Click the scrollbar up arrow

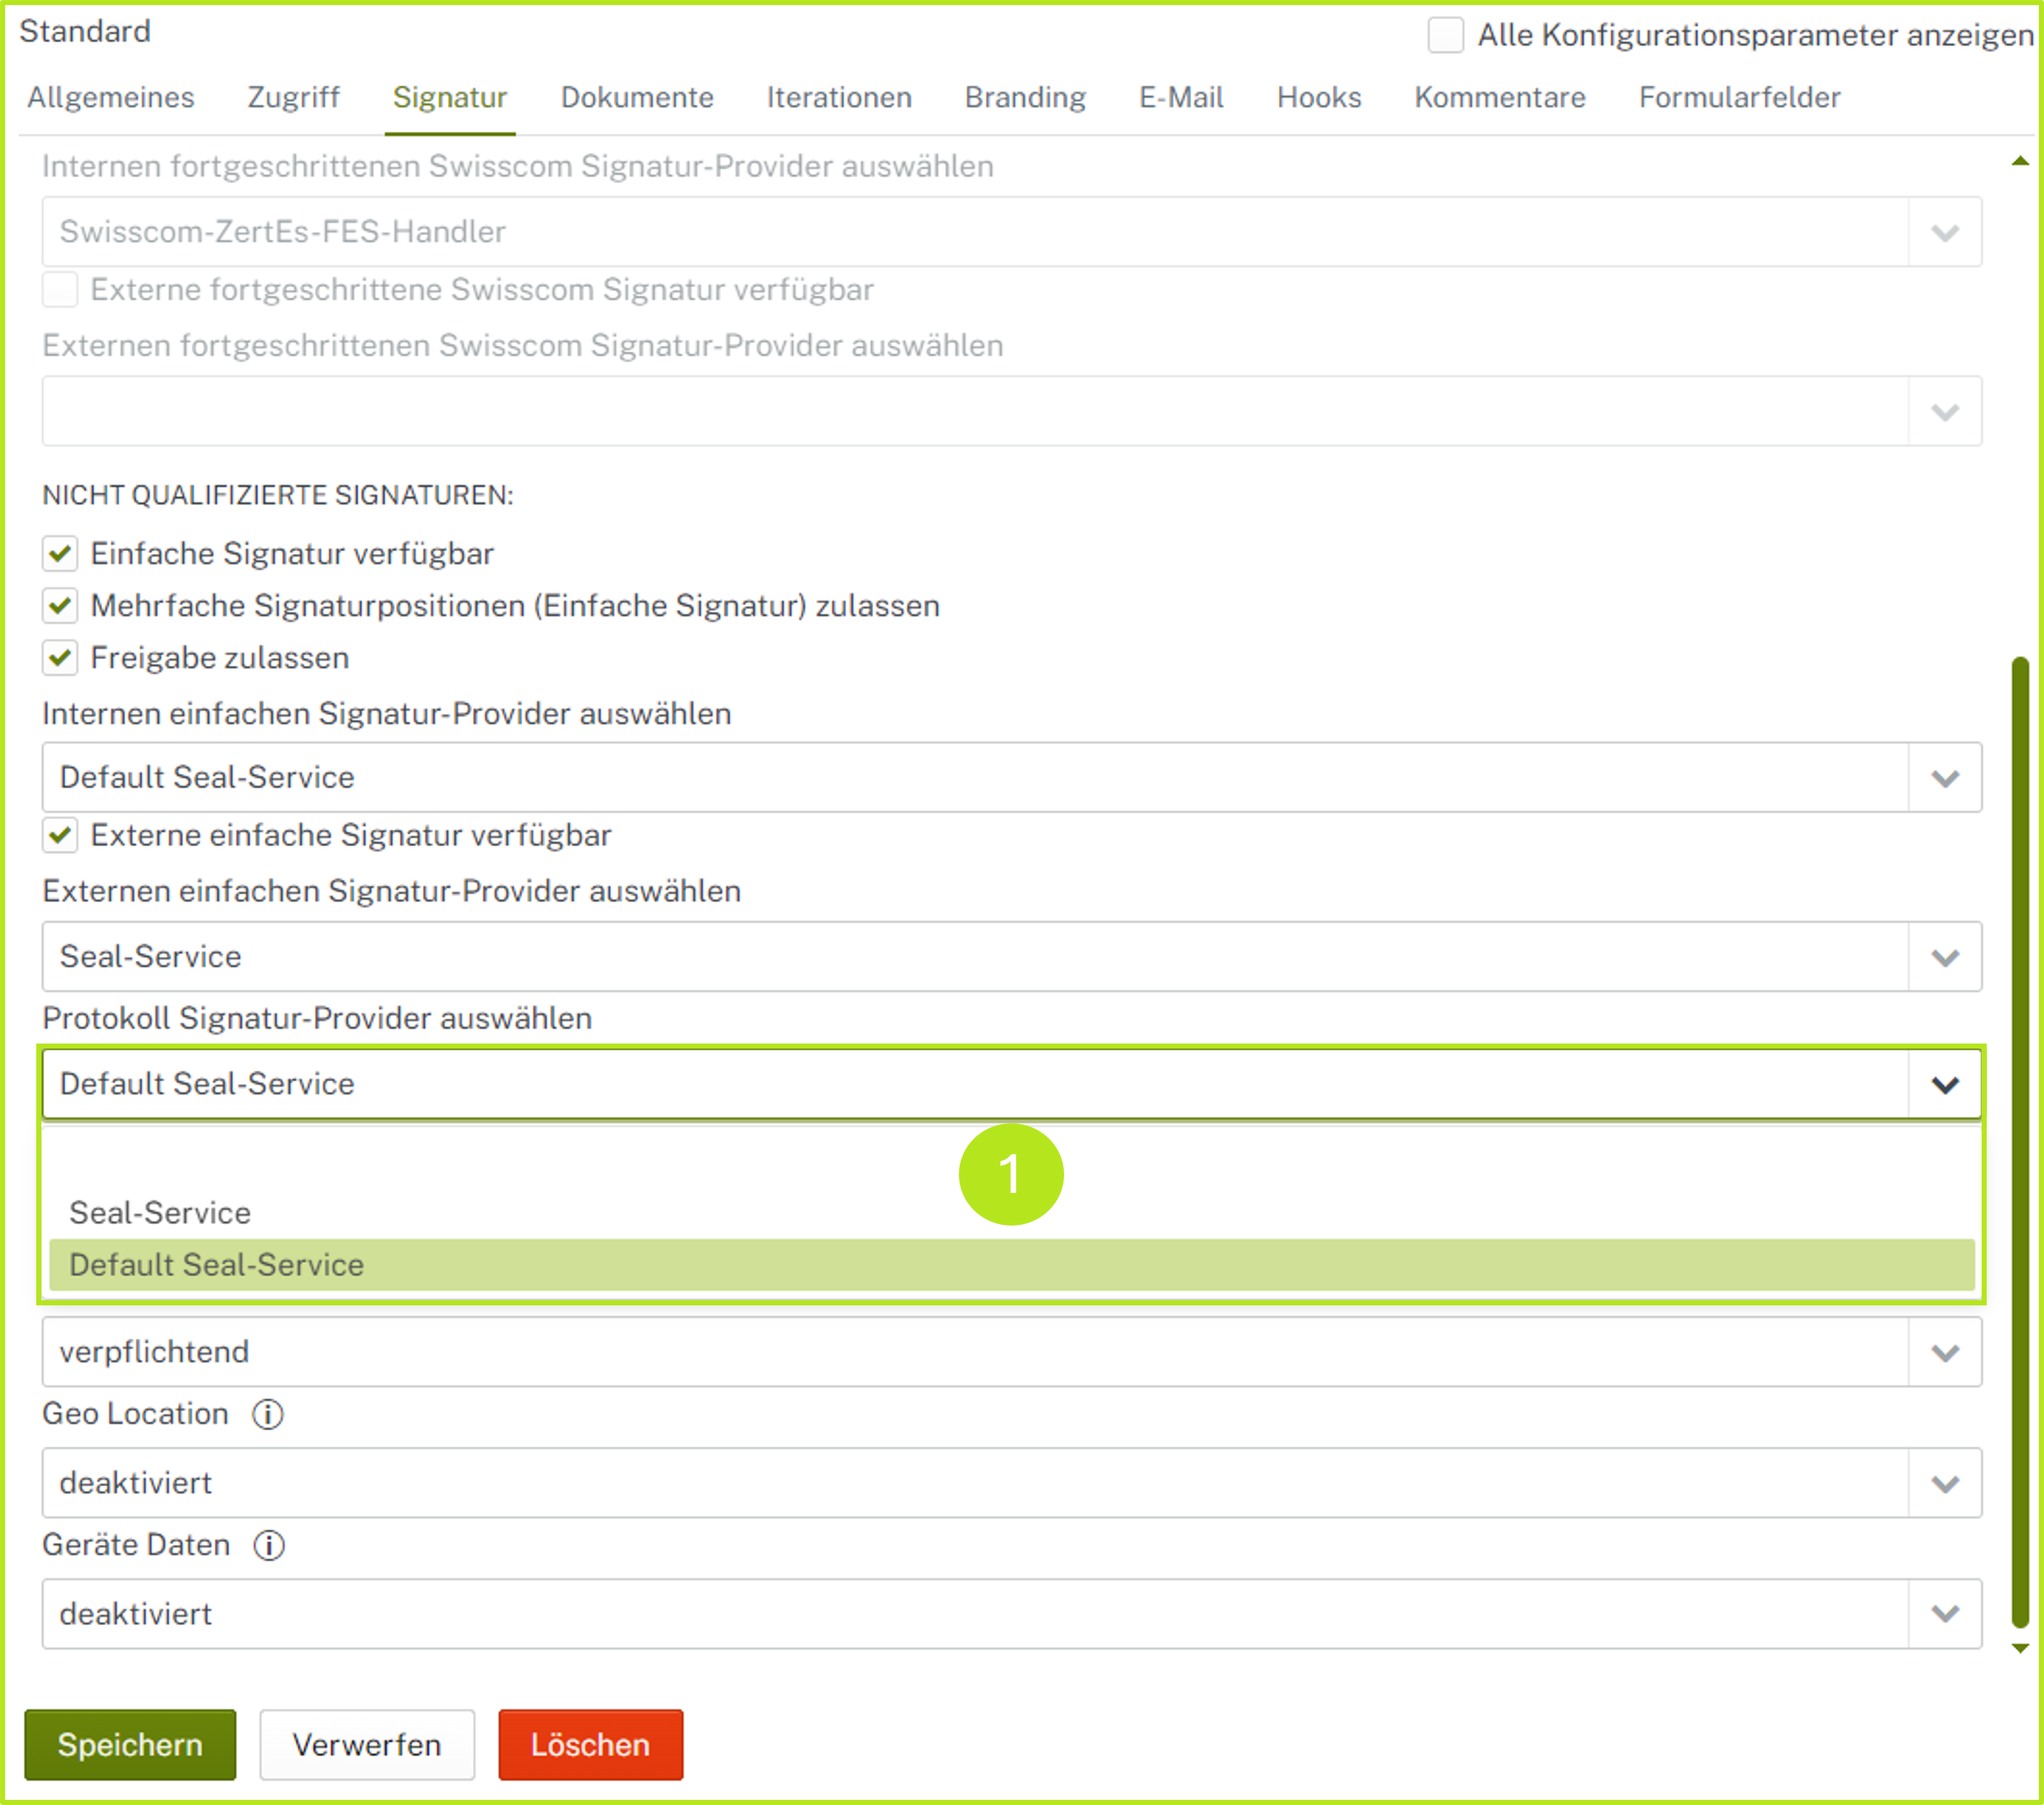pyautogui.click(x=2019, y=161)
